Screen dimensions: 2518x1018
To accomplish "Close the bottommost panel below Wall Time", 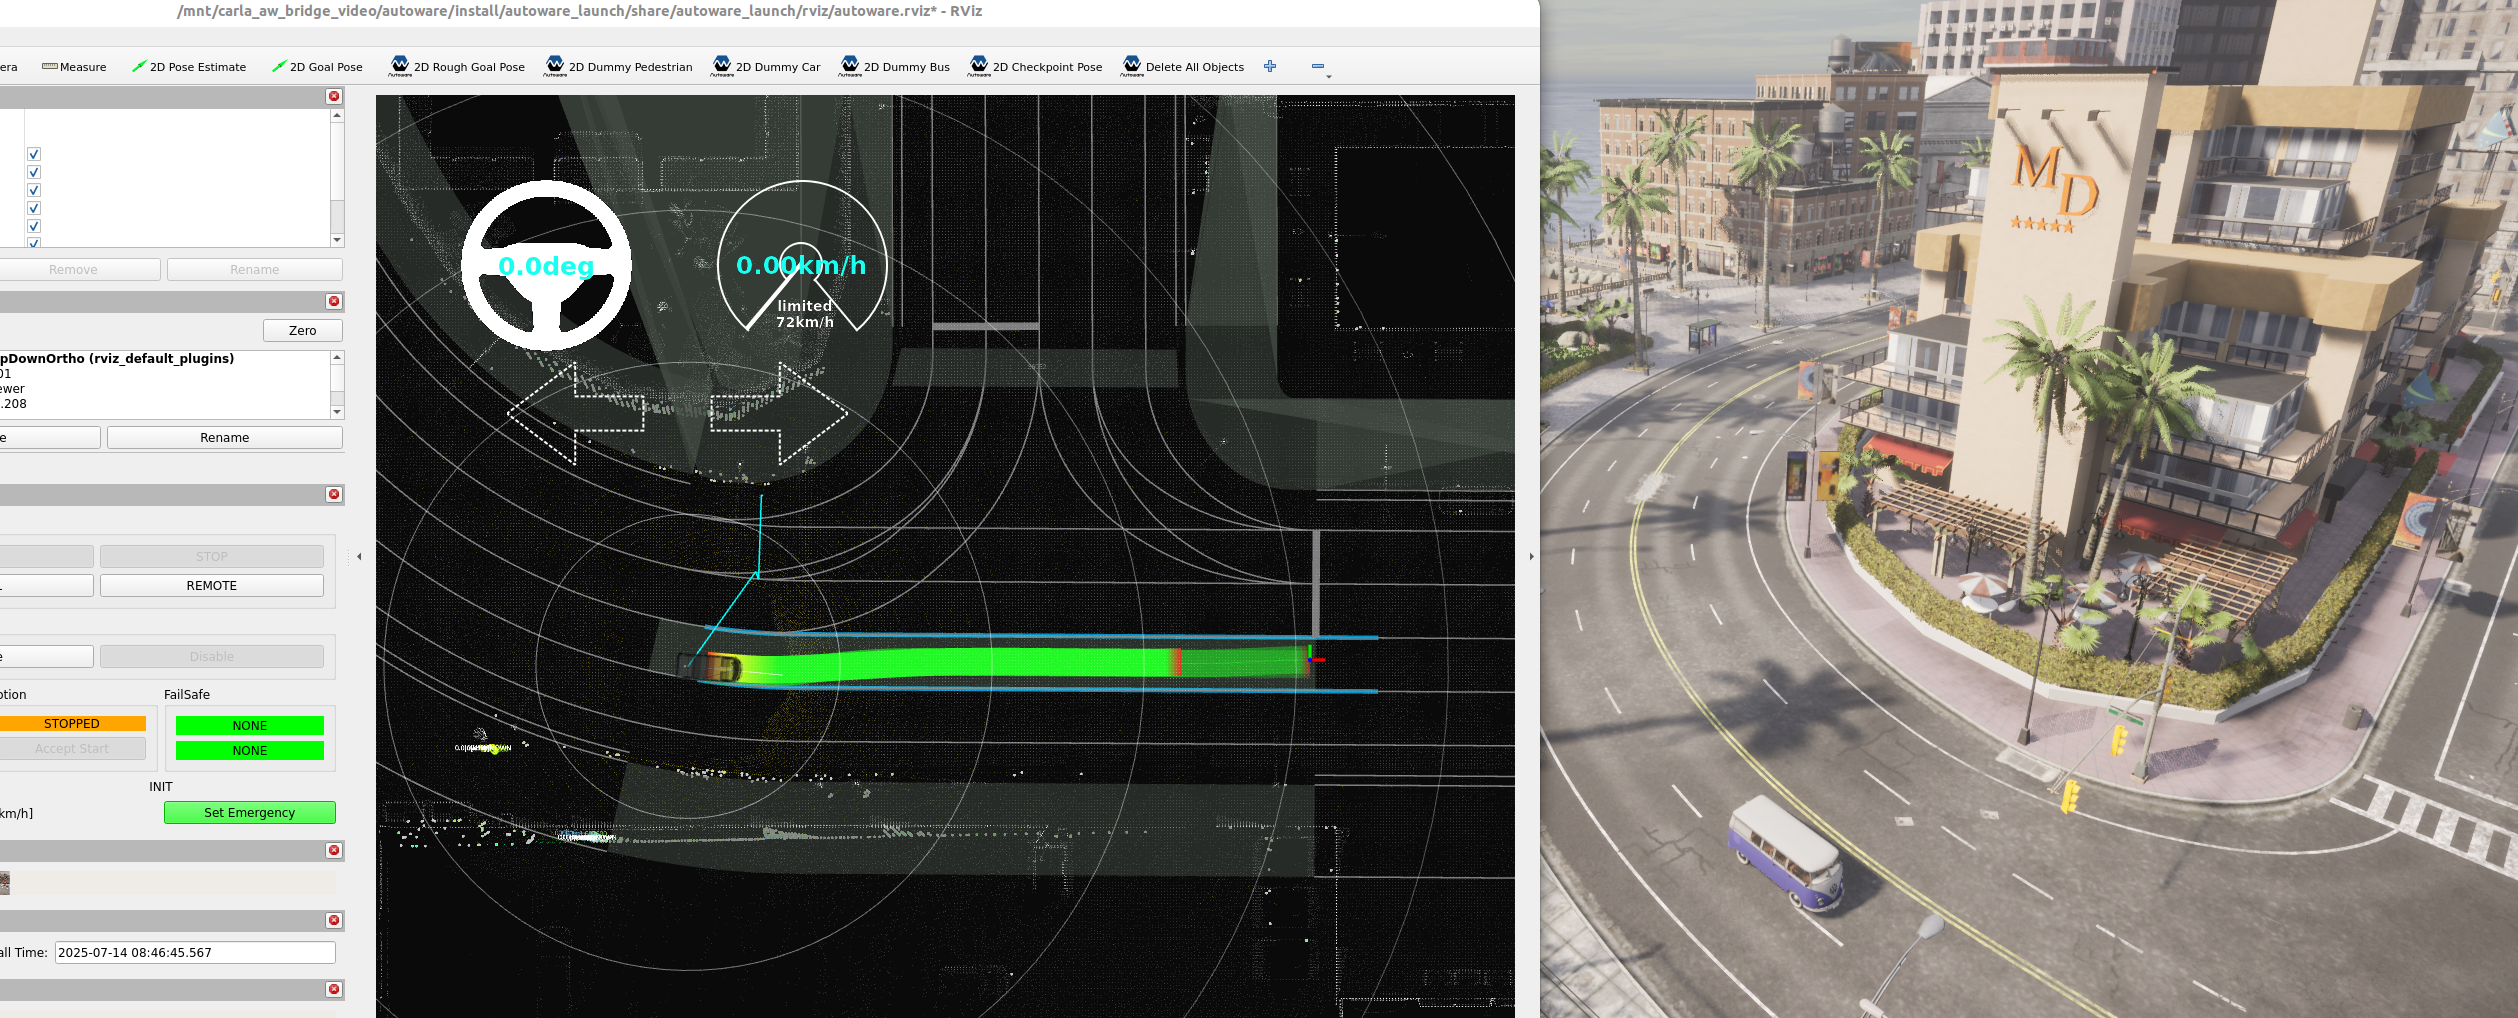I will [x=334, y=989].
